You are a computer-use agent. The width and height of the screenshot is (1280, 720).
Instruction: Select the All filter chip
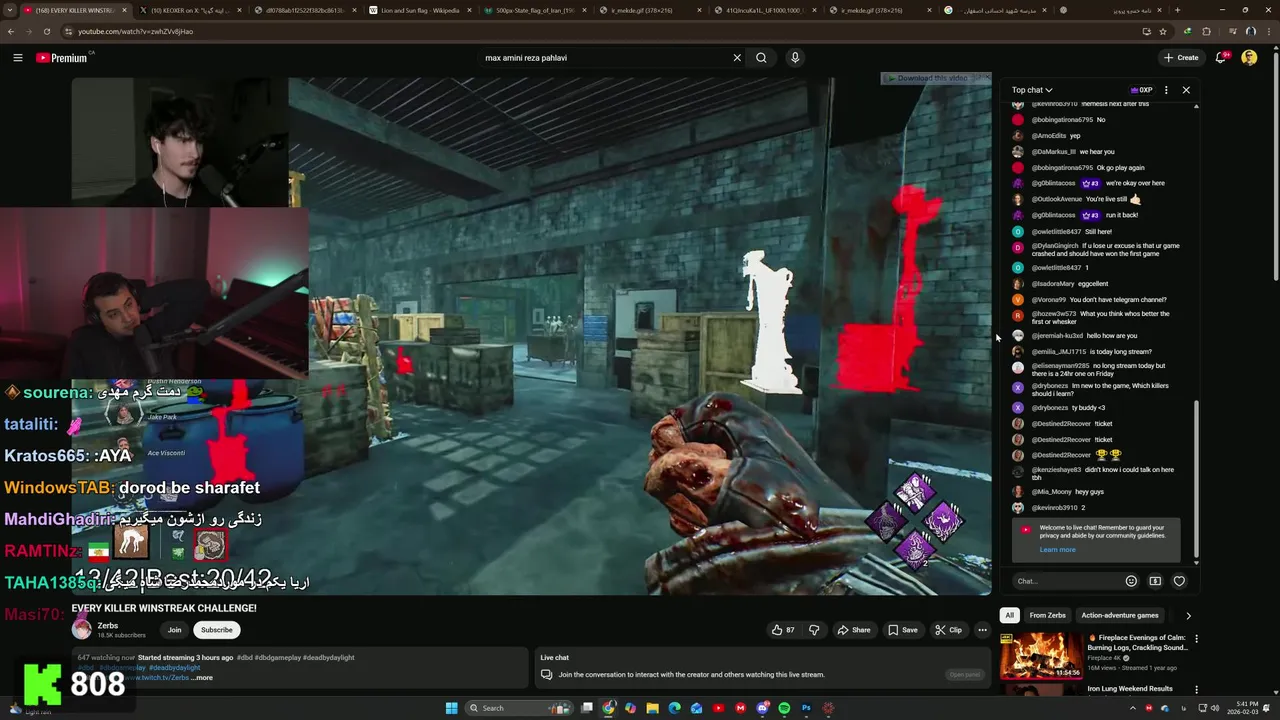[1009, 616]
